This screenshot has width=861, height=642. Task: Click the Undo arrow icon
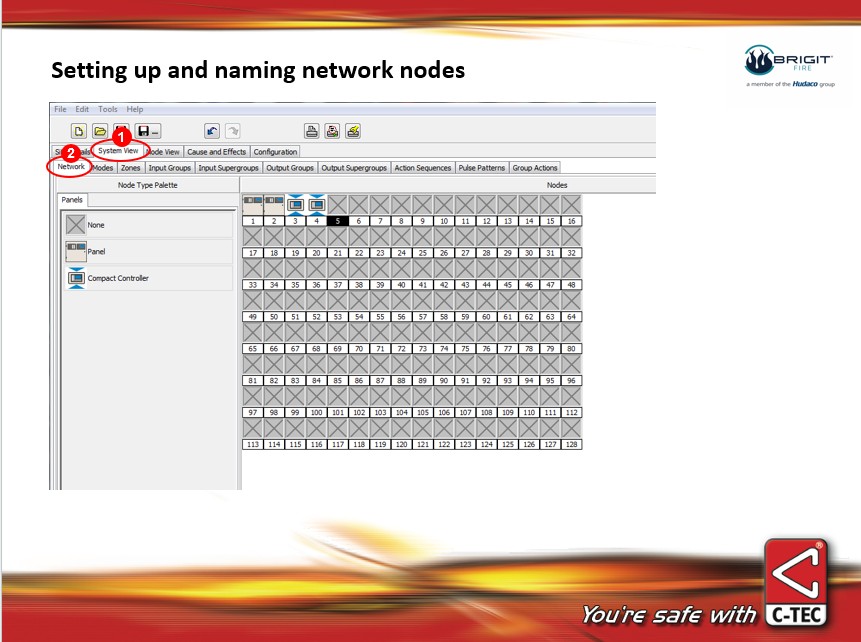[211, 131]
